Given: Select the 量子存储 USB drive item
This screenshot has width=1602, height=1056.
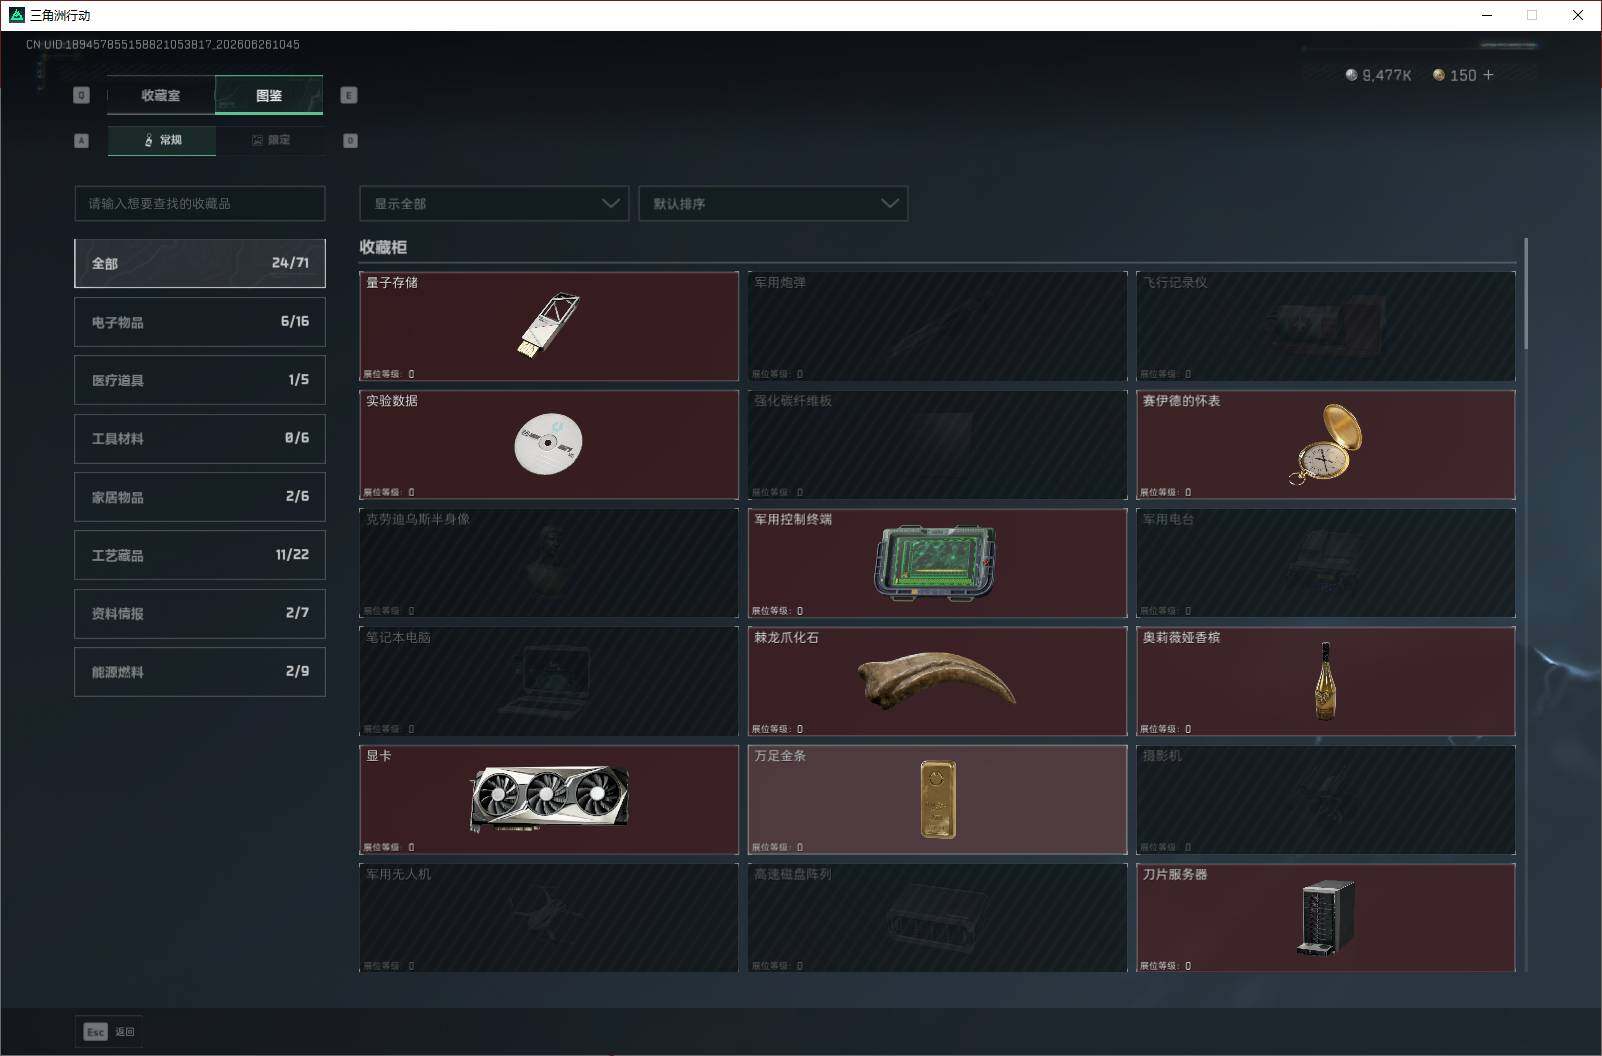Looking at the screenshot, I should tap(549, 326).
